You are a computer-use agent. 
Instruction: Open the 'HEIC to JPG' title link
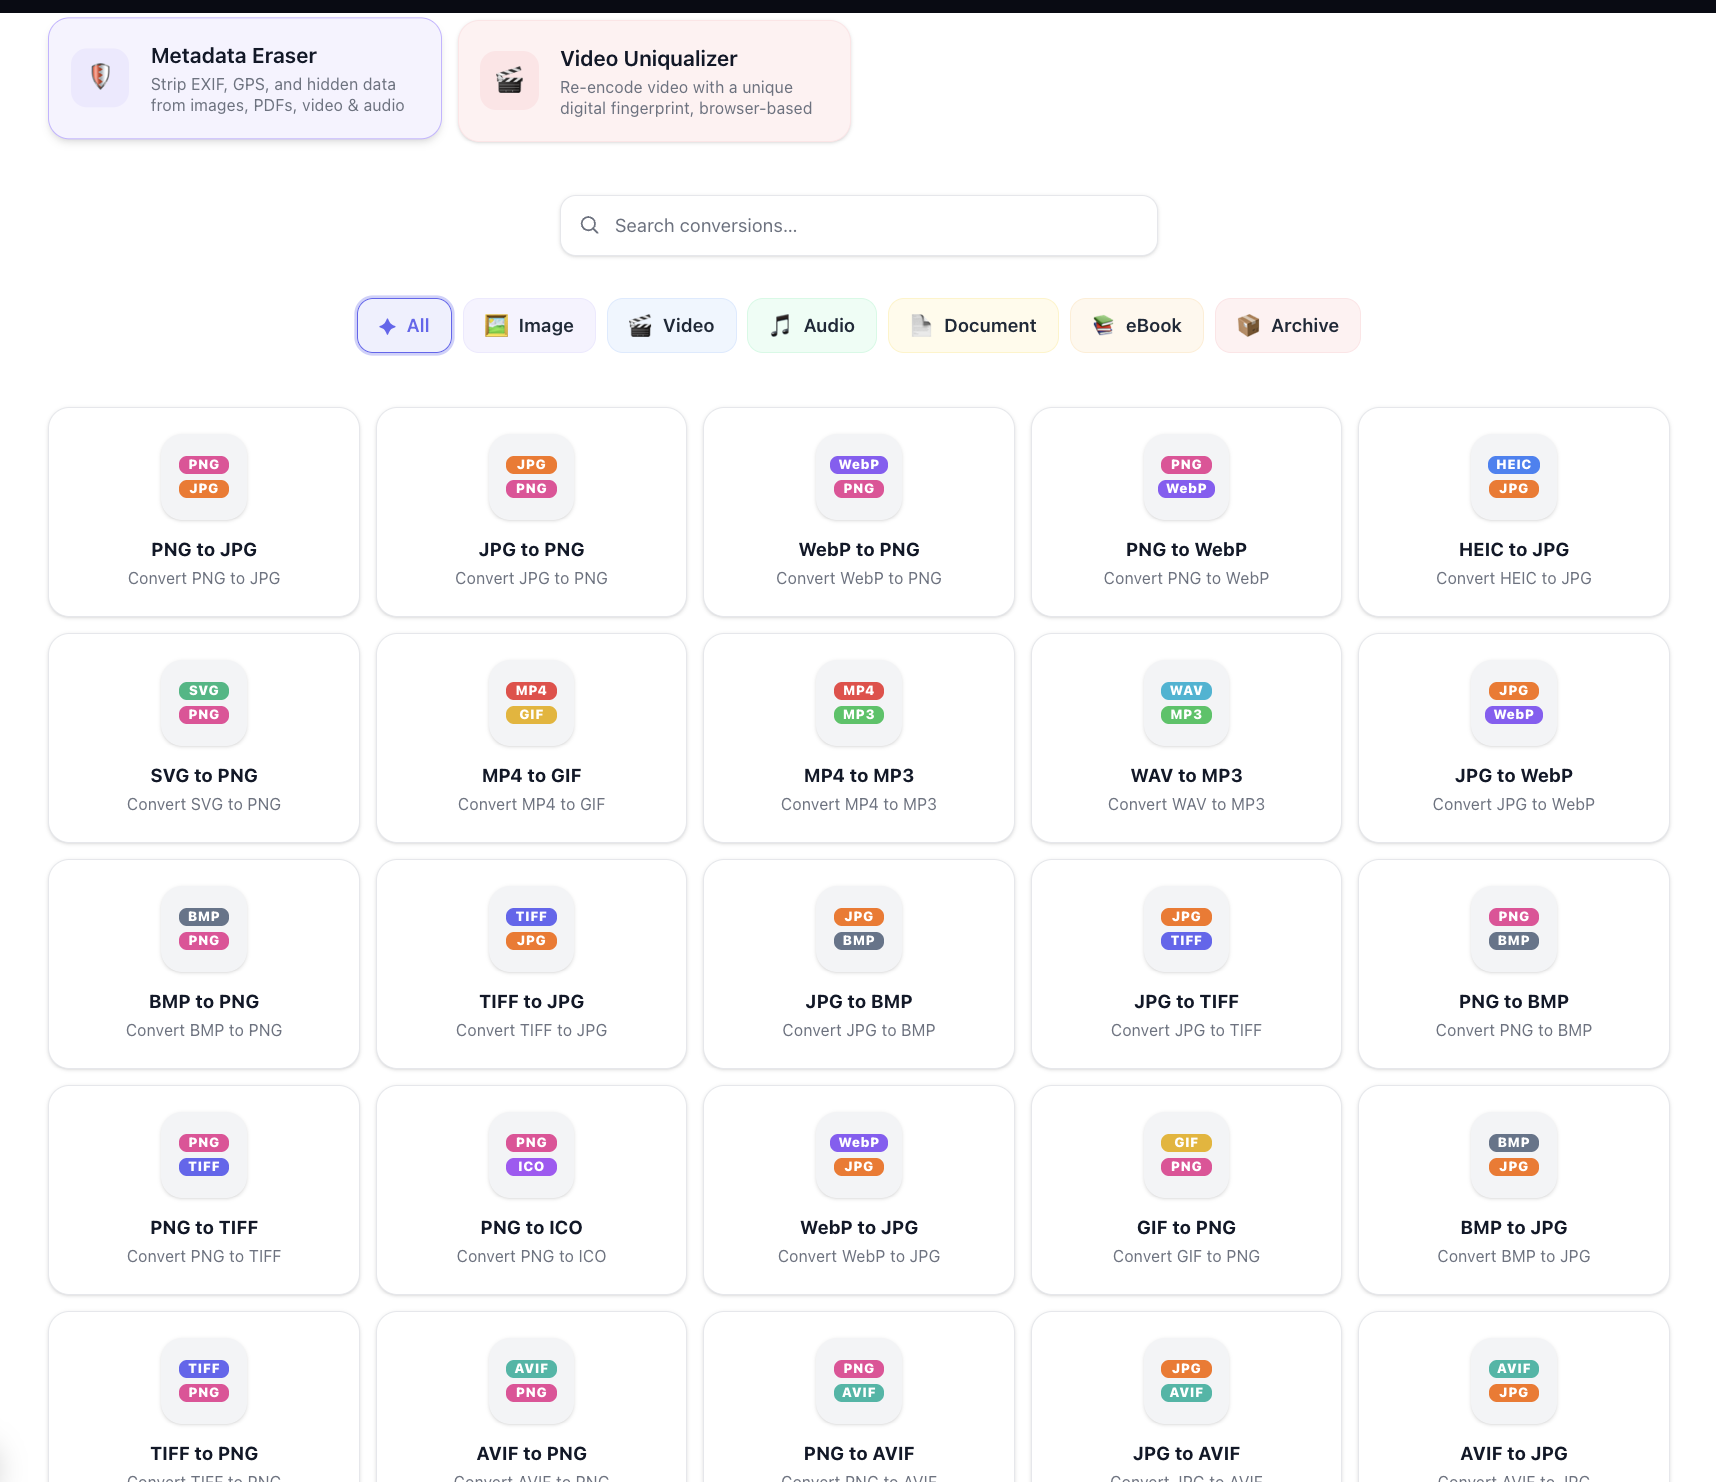tap(1514, 550)
